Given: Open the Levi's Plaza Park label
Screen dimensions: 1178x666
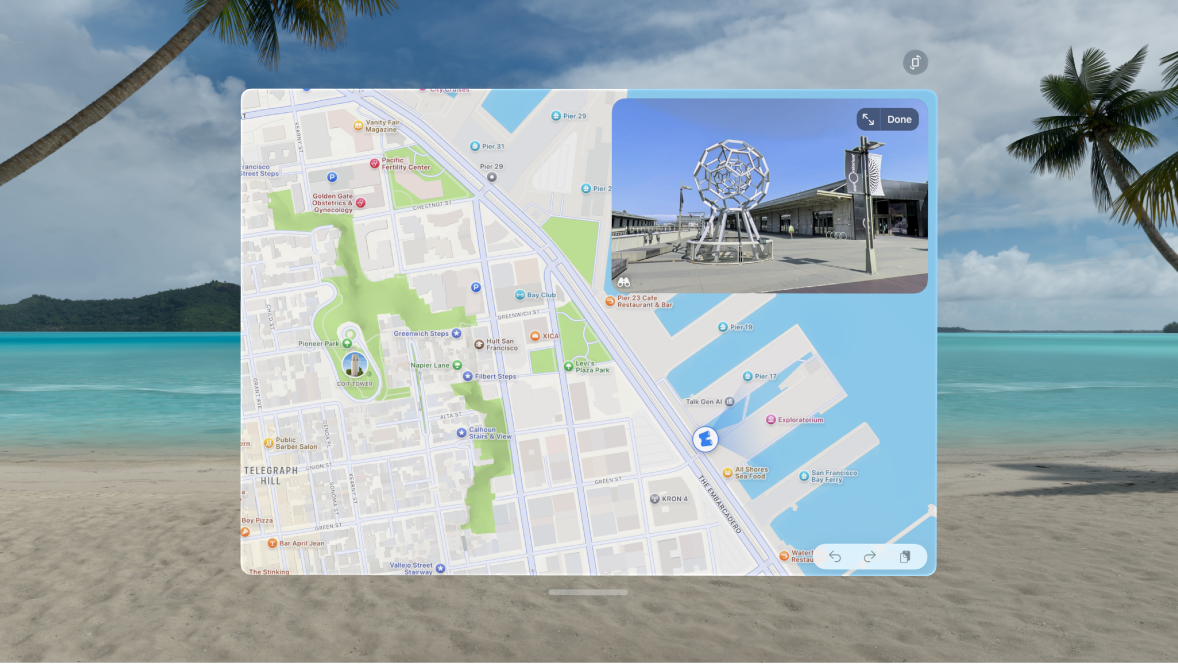Looking at the screenshot, I should click(x=566, y=366).
